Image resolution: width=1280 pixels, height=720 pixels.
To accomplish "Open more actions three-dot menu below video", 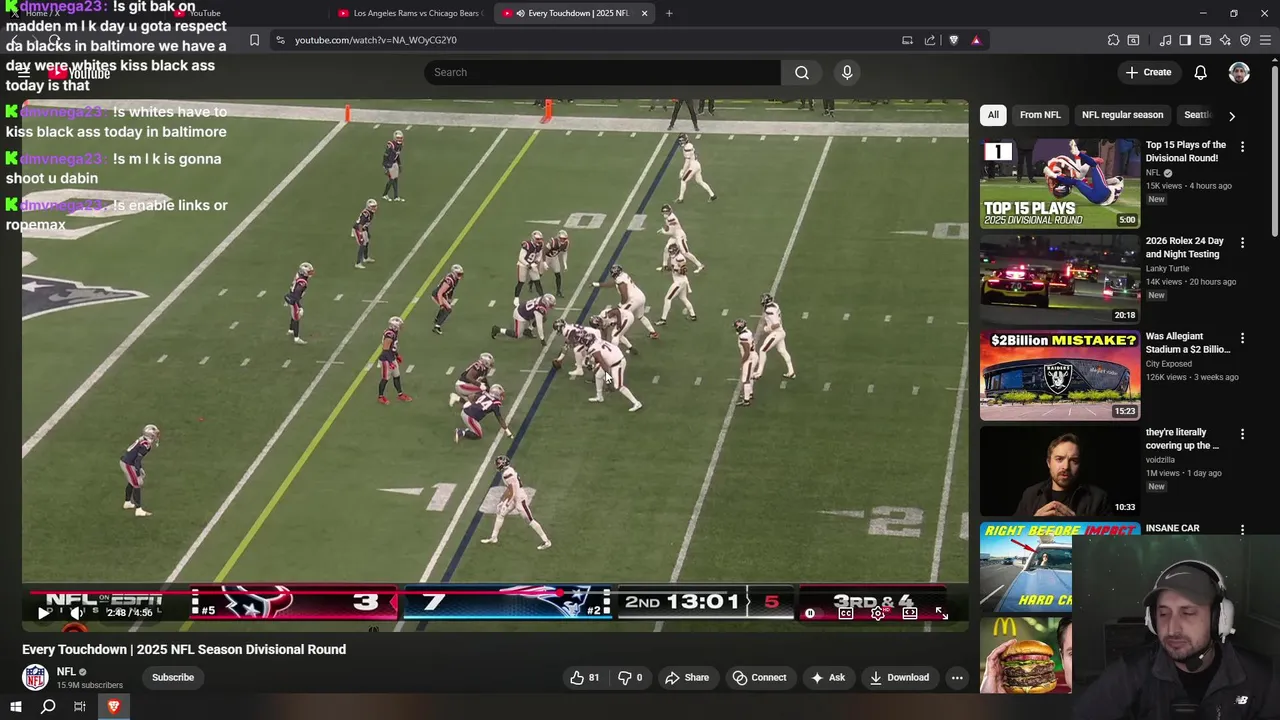I will 957,677.
